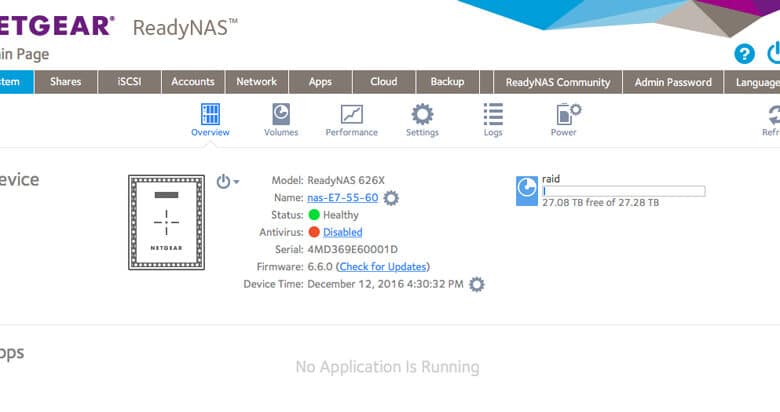
Task: Expand the device power dropdown arrow
Action: point(236,182)
